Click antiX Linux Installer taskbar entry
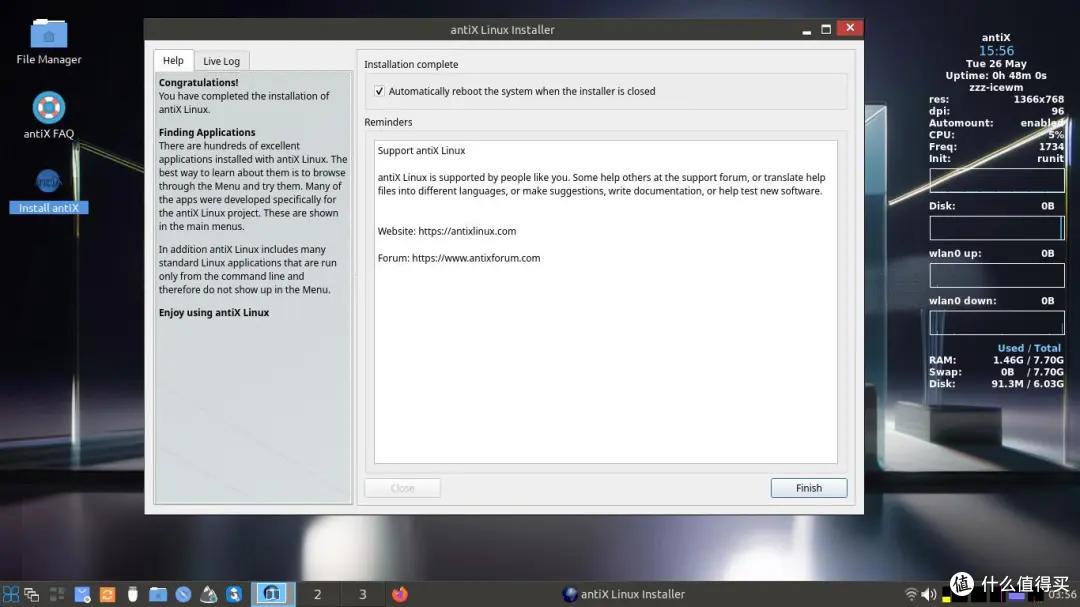The width and height of the screenshot is (1080, 607). (x=623, y=594)
